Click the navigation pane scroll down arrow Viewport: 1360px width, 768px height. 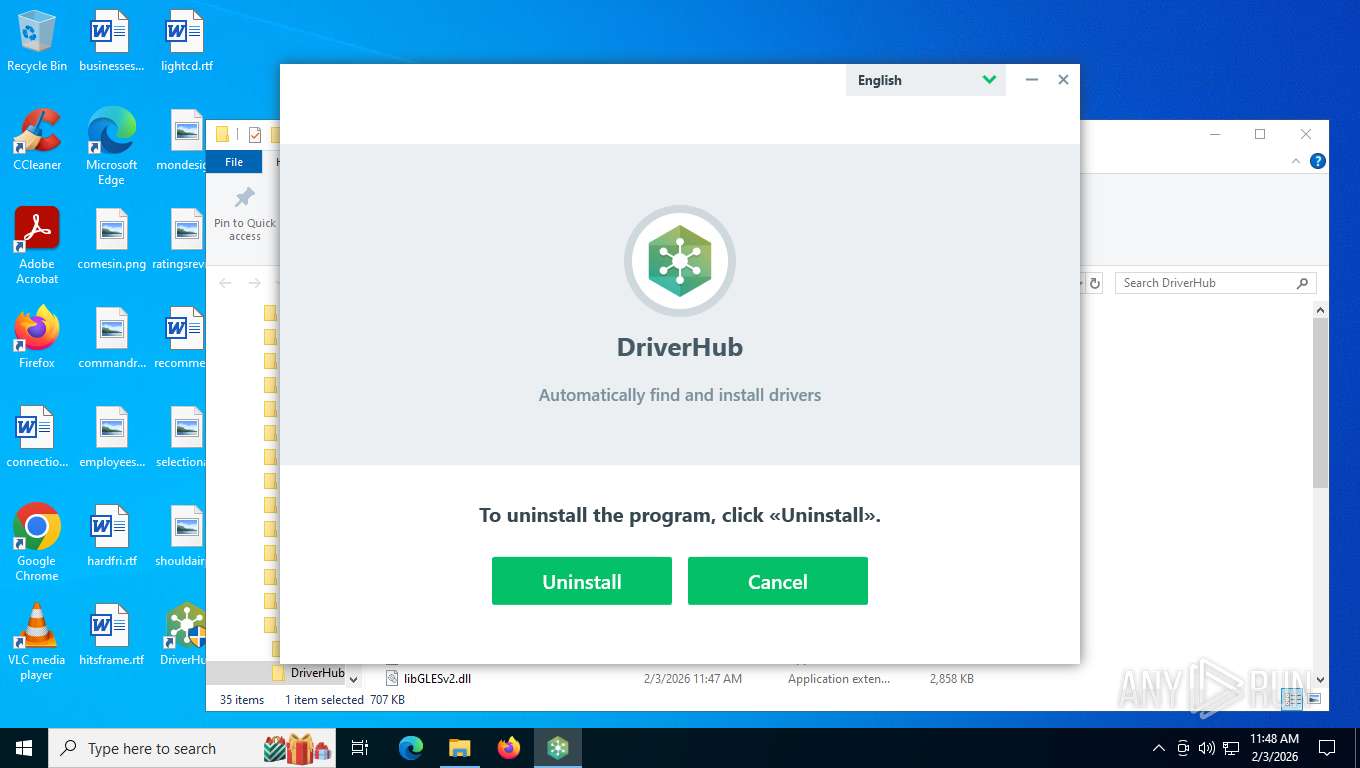(x=353, y=680)
